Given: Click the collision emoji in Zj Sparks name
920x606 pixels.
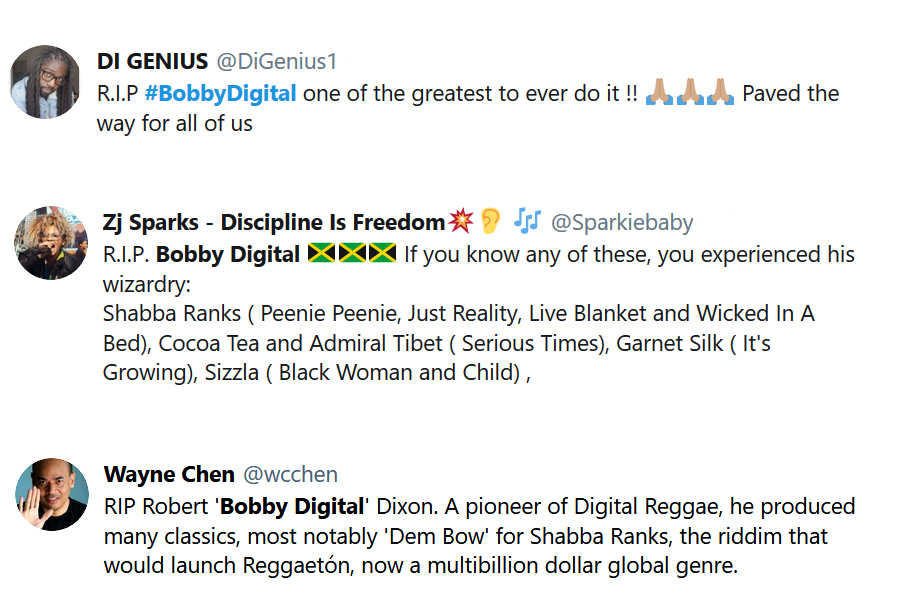Looking at the screenshot, I should [461, 221].
